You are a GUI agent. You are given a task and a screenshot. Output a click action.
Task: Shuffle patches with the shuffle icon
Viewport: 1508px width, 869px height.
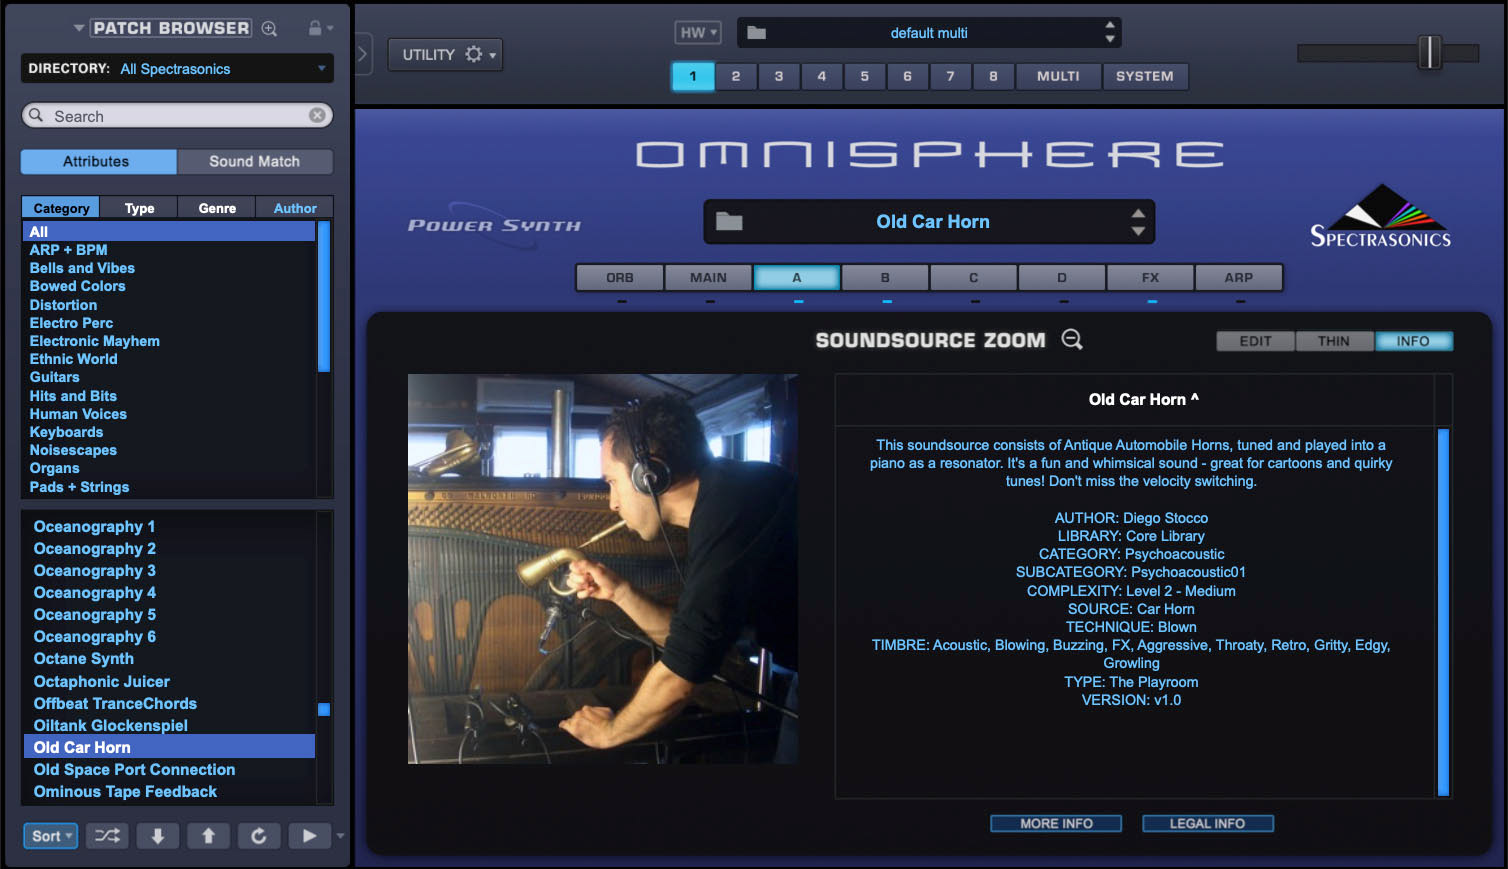(x=107, y=836)
